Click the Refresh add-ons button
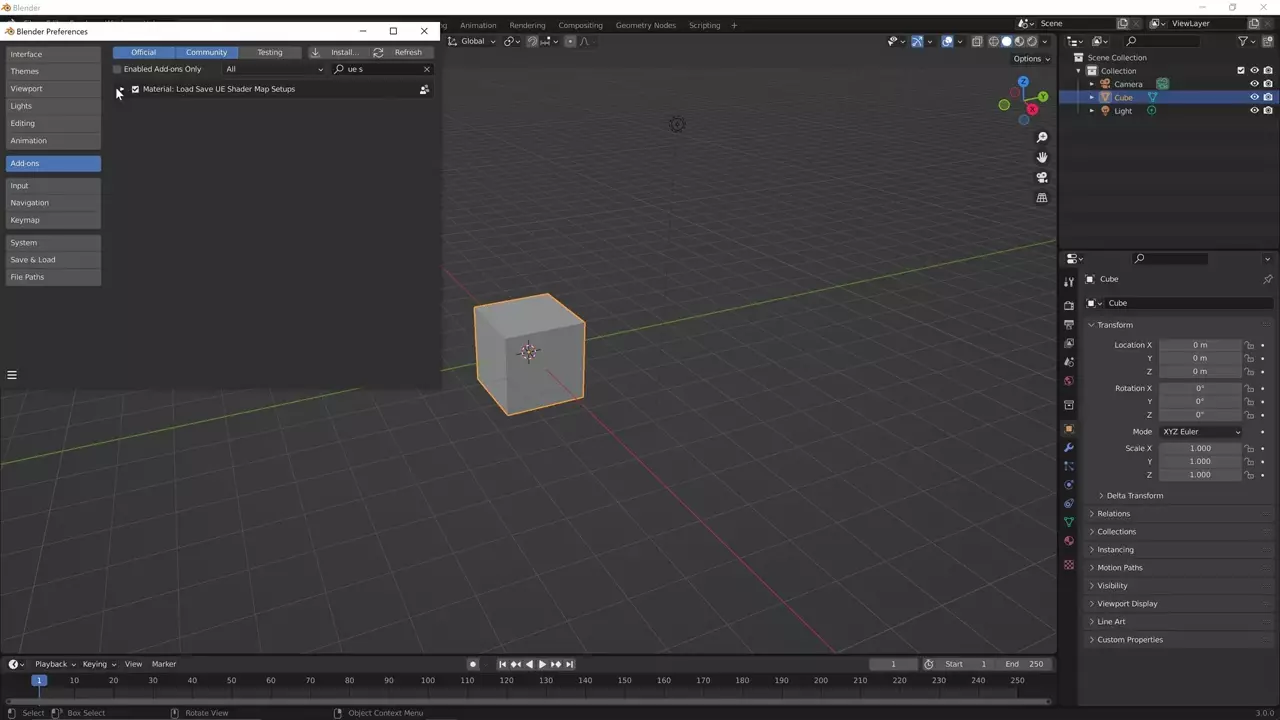 click(x=399, y=52)
